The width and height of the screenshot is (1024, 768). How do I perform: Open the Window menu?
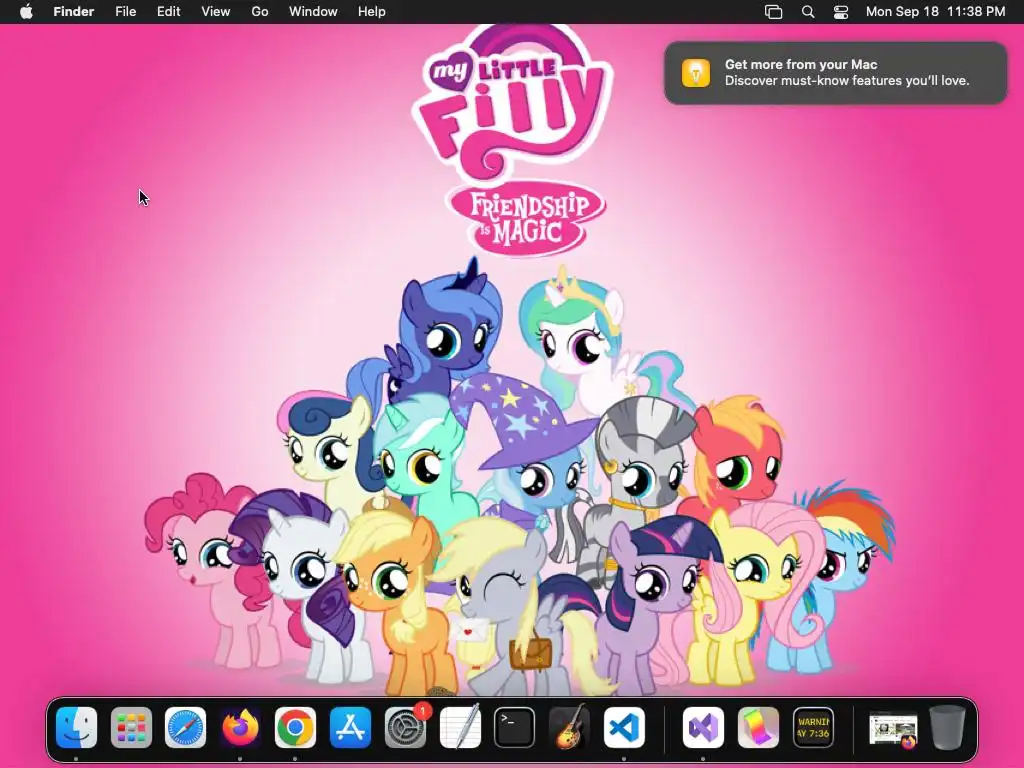click(x=313, y=12)
